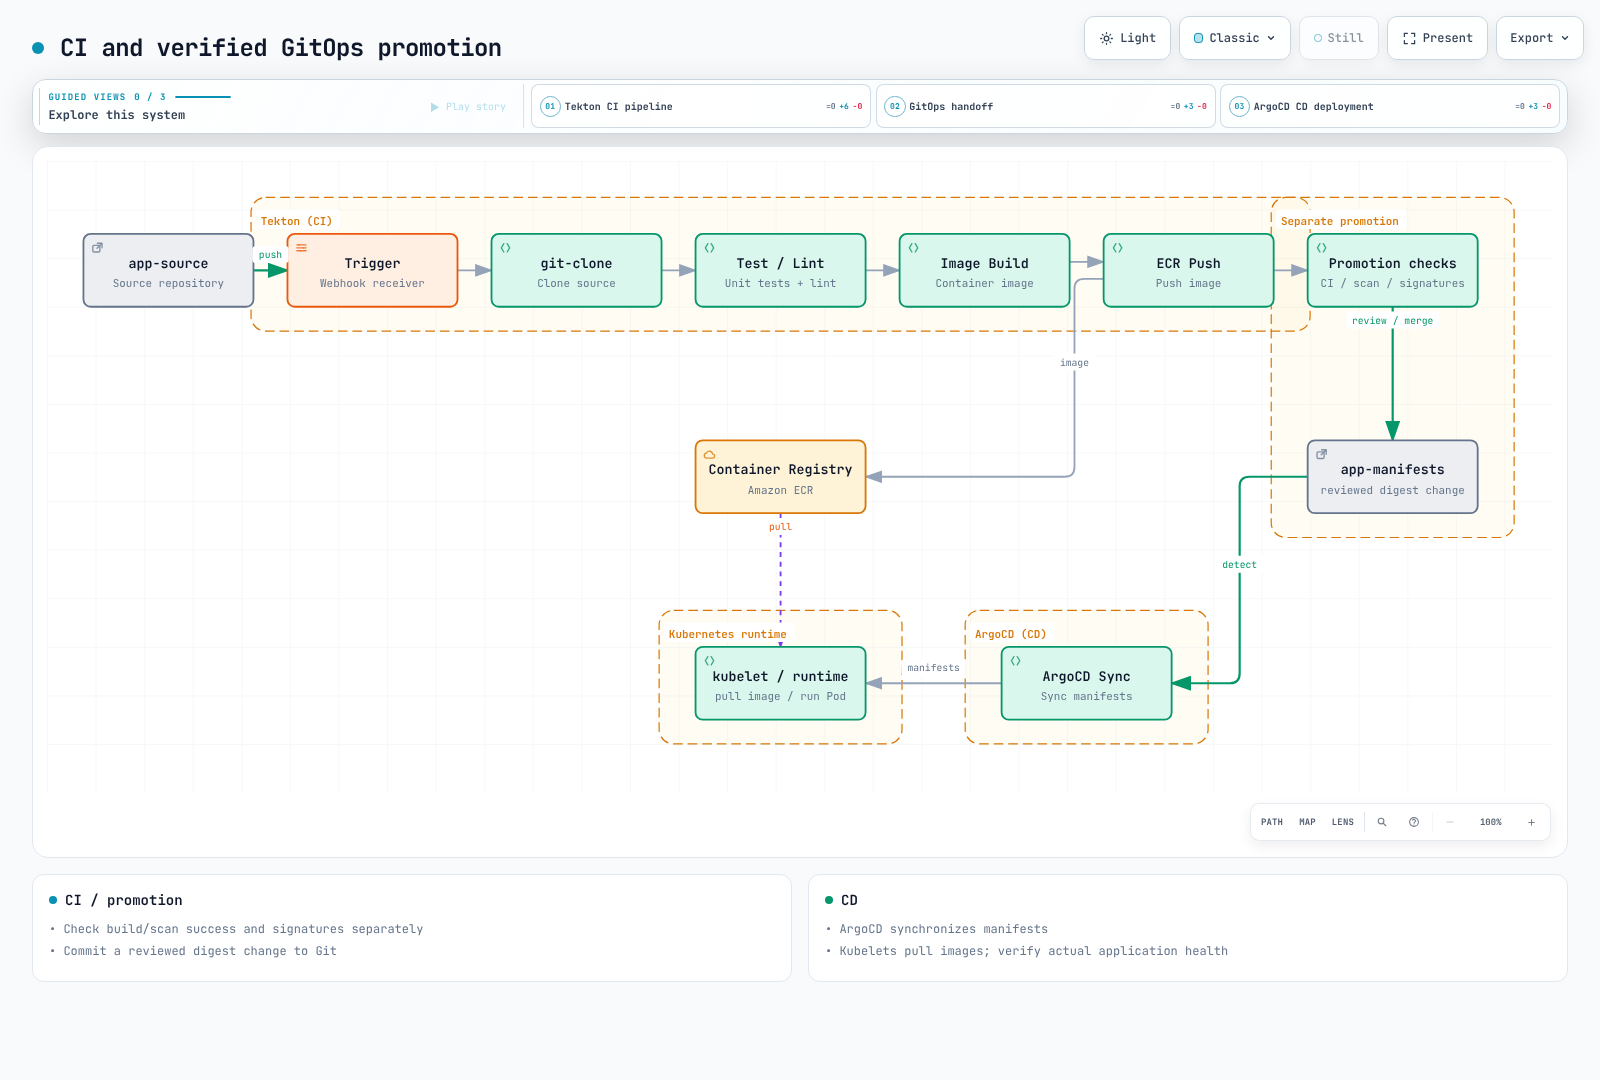Open the Classic style dropdown
Screen dimensions: 1600x1080
[1234, 38]
